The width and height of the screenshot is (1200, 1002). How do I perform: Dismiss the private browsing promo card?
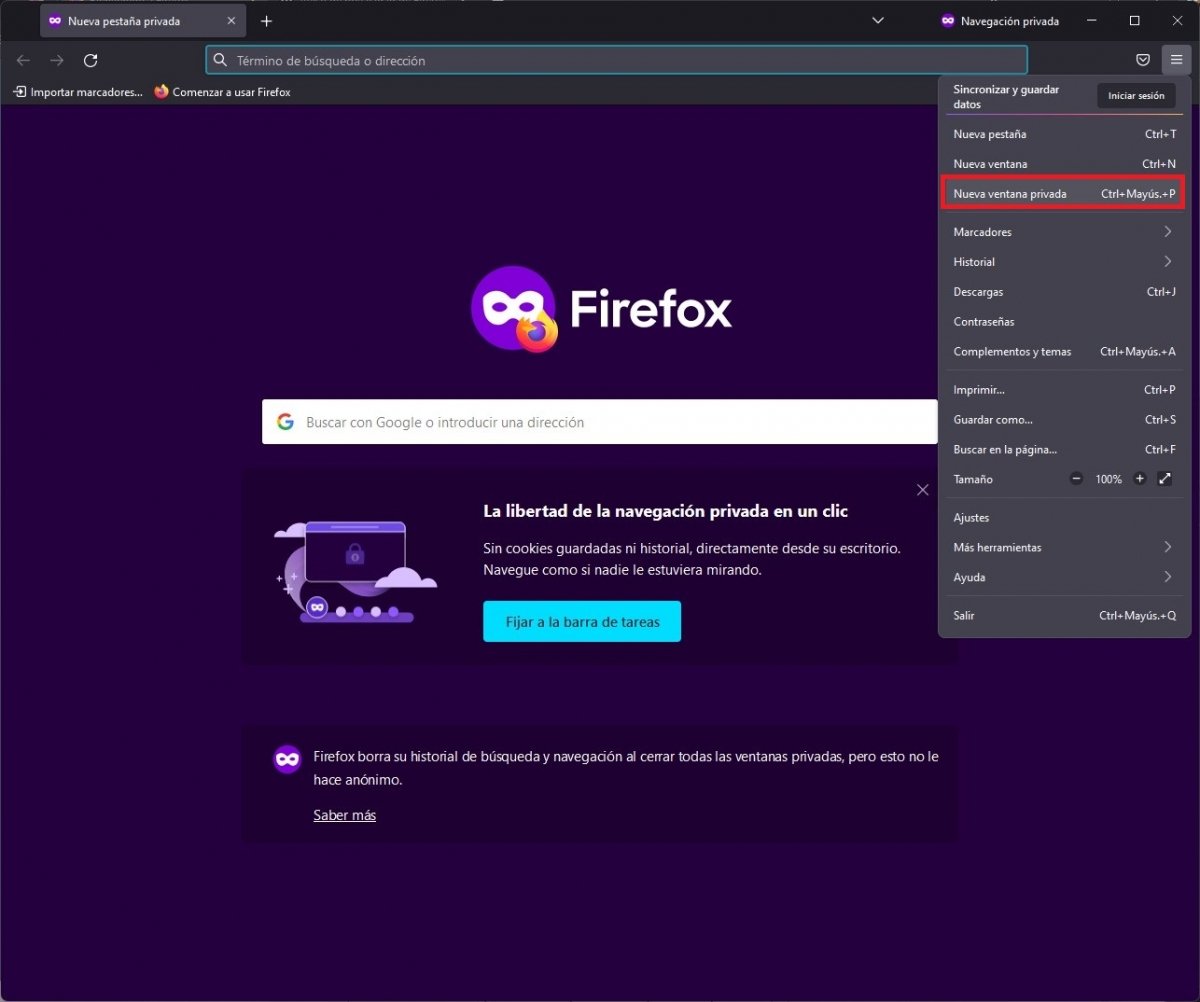pyautogui.click(x=923, y=490)
